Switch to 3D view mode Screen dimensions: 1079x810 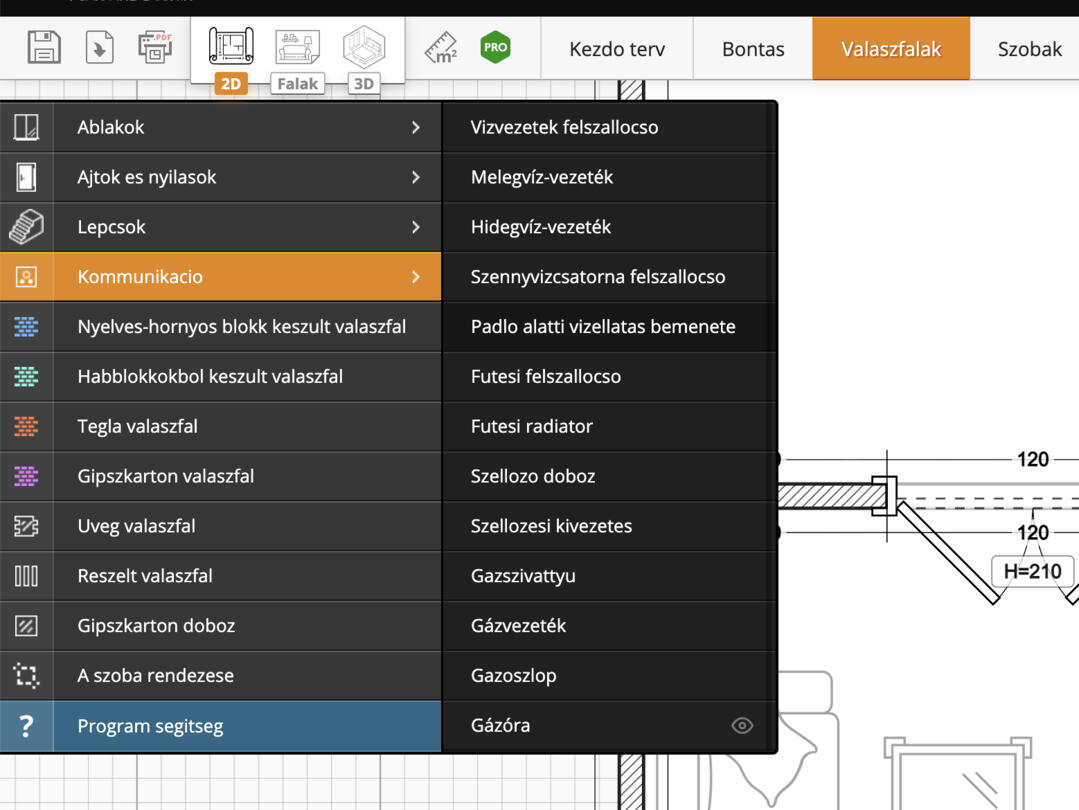(363, 59)
